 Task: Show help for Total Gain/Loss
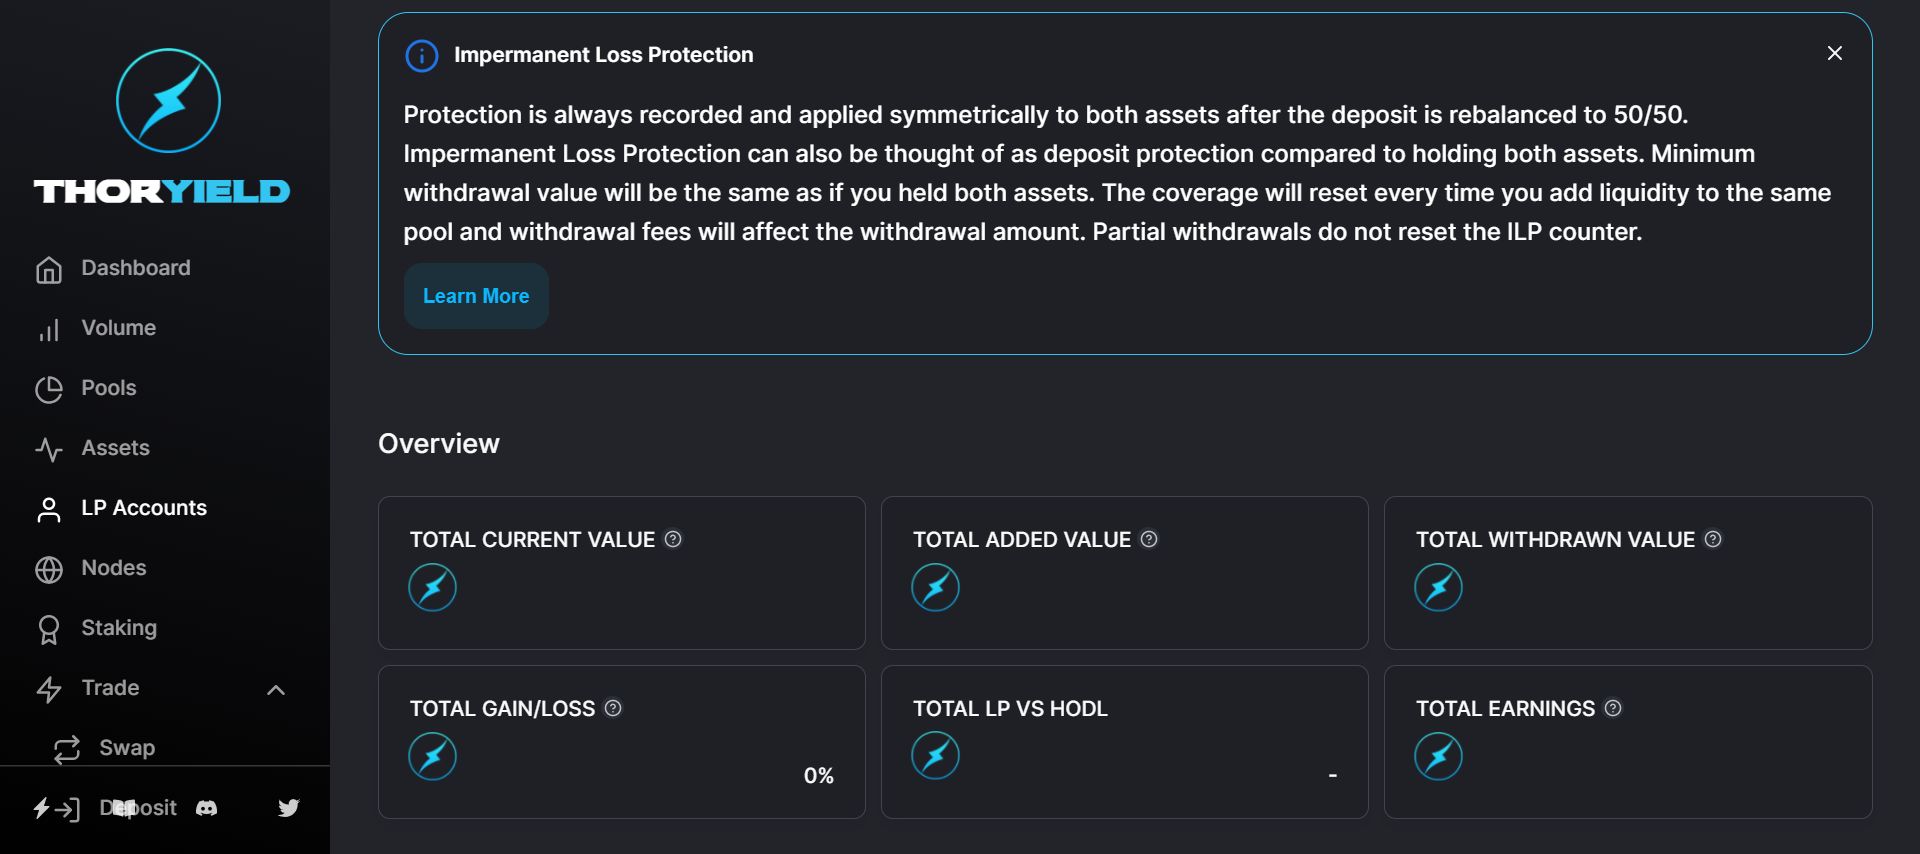coord(614,708)
